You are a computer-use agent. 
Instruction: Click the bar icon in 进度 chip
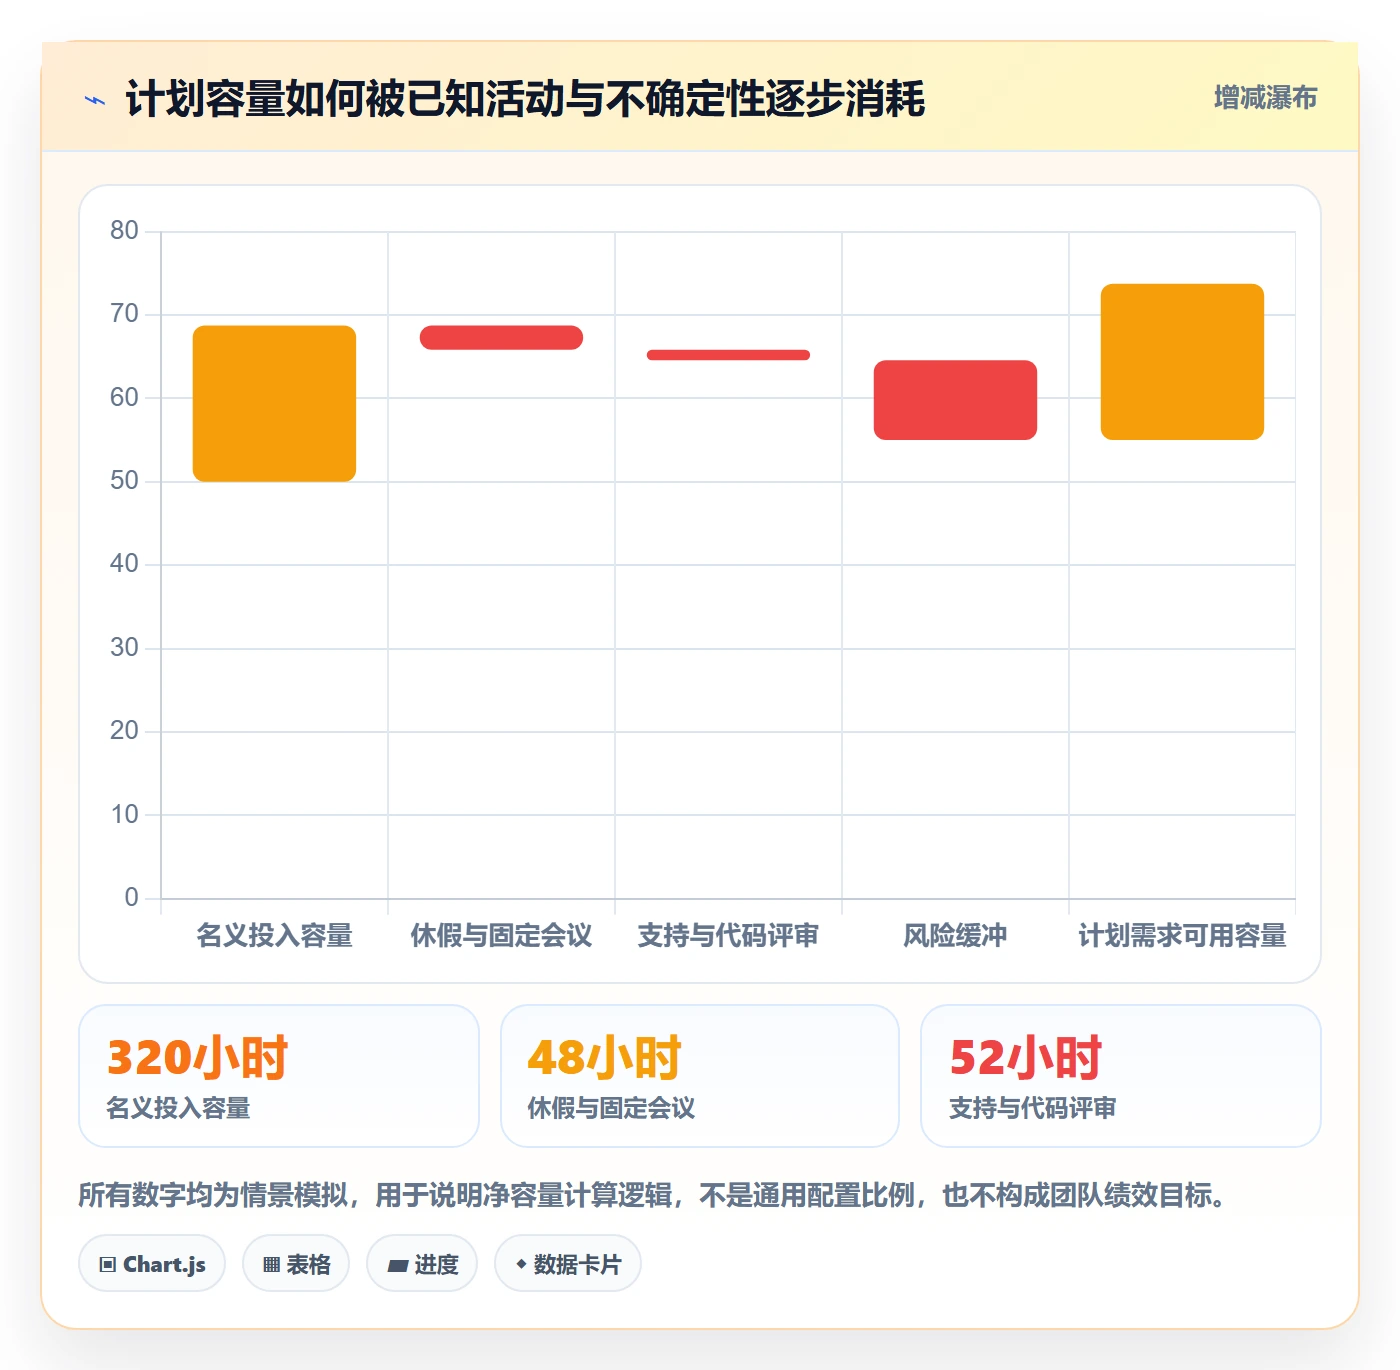point(397,1266)
